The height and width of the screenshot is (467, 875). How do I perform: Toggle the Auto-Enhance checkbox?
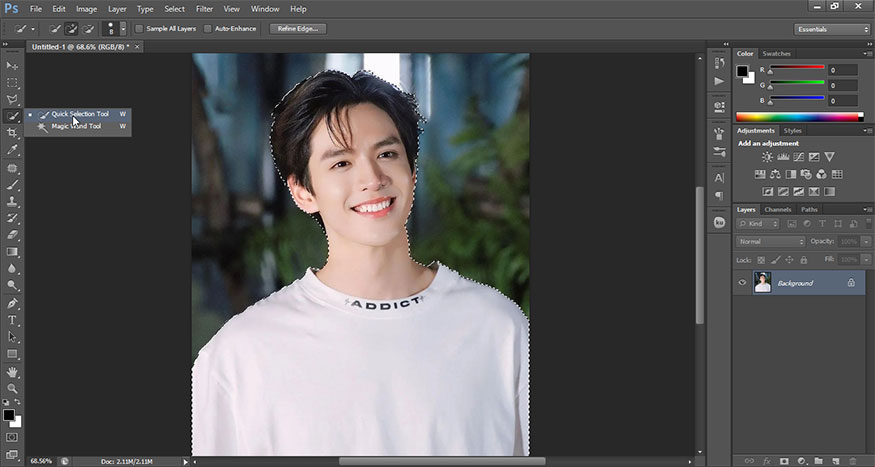[208, 29]
